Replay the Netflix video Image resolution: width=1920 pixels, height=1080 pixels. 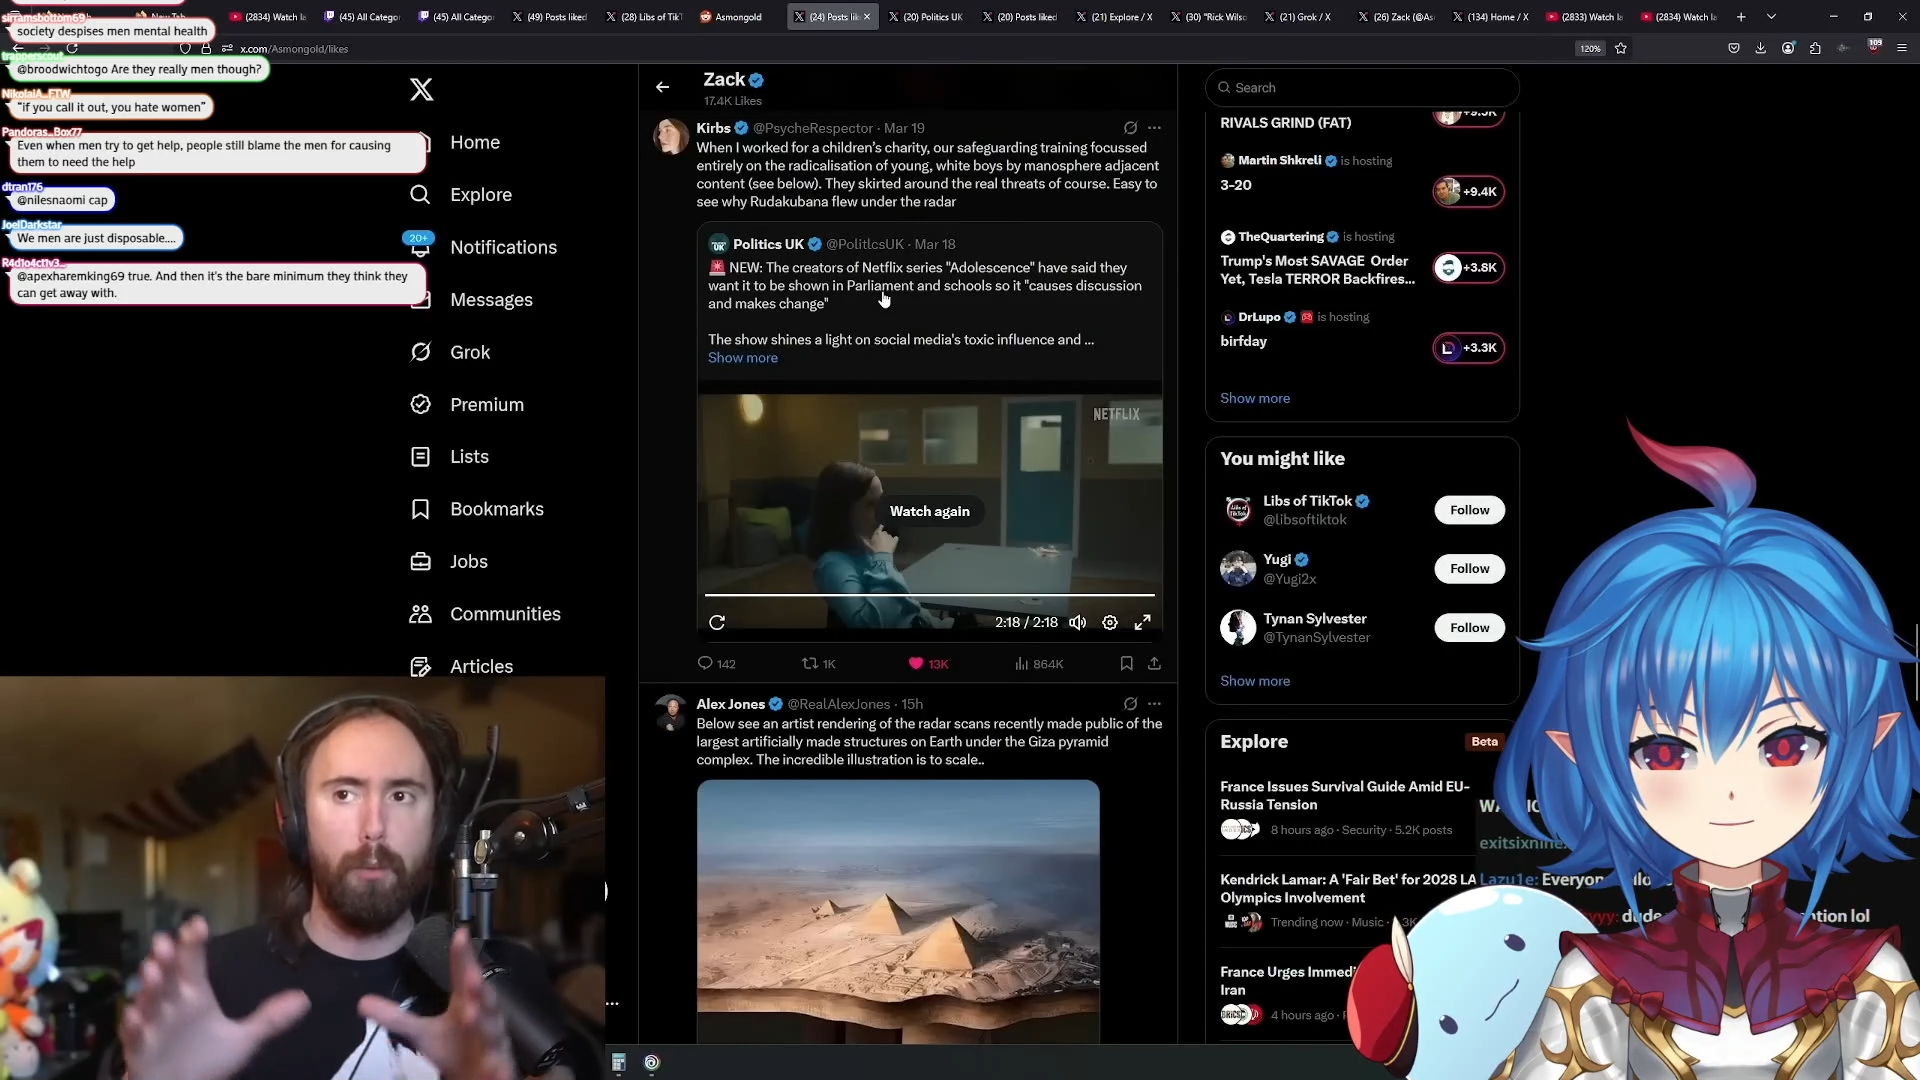pos(717,622)
